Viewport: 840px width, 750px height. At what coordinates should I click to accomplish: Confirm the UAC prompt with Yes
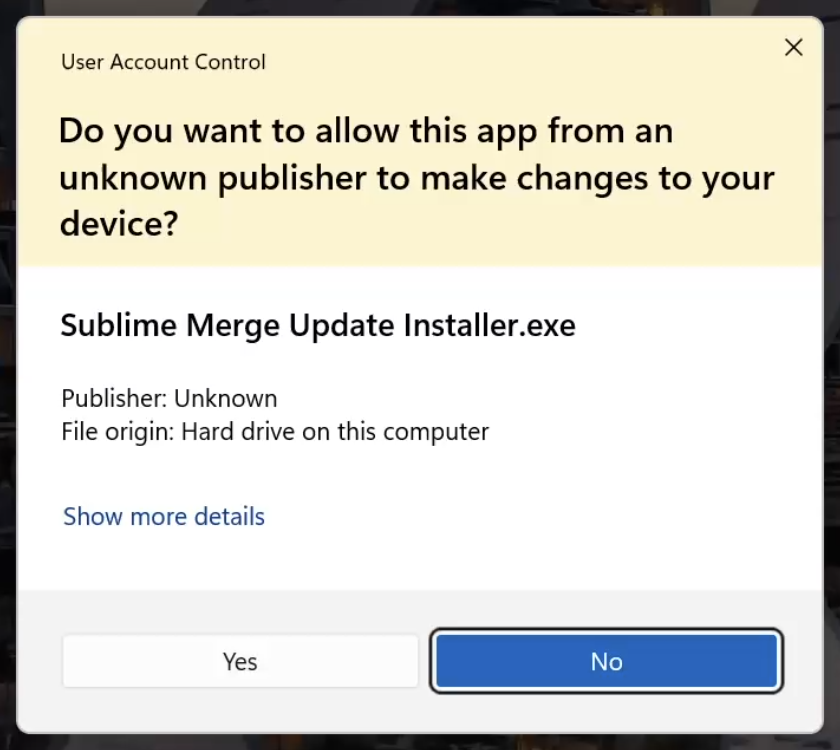(x=240, y=661)
